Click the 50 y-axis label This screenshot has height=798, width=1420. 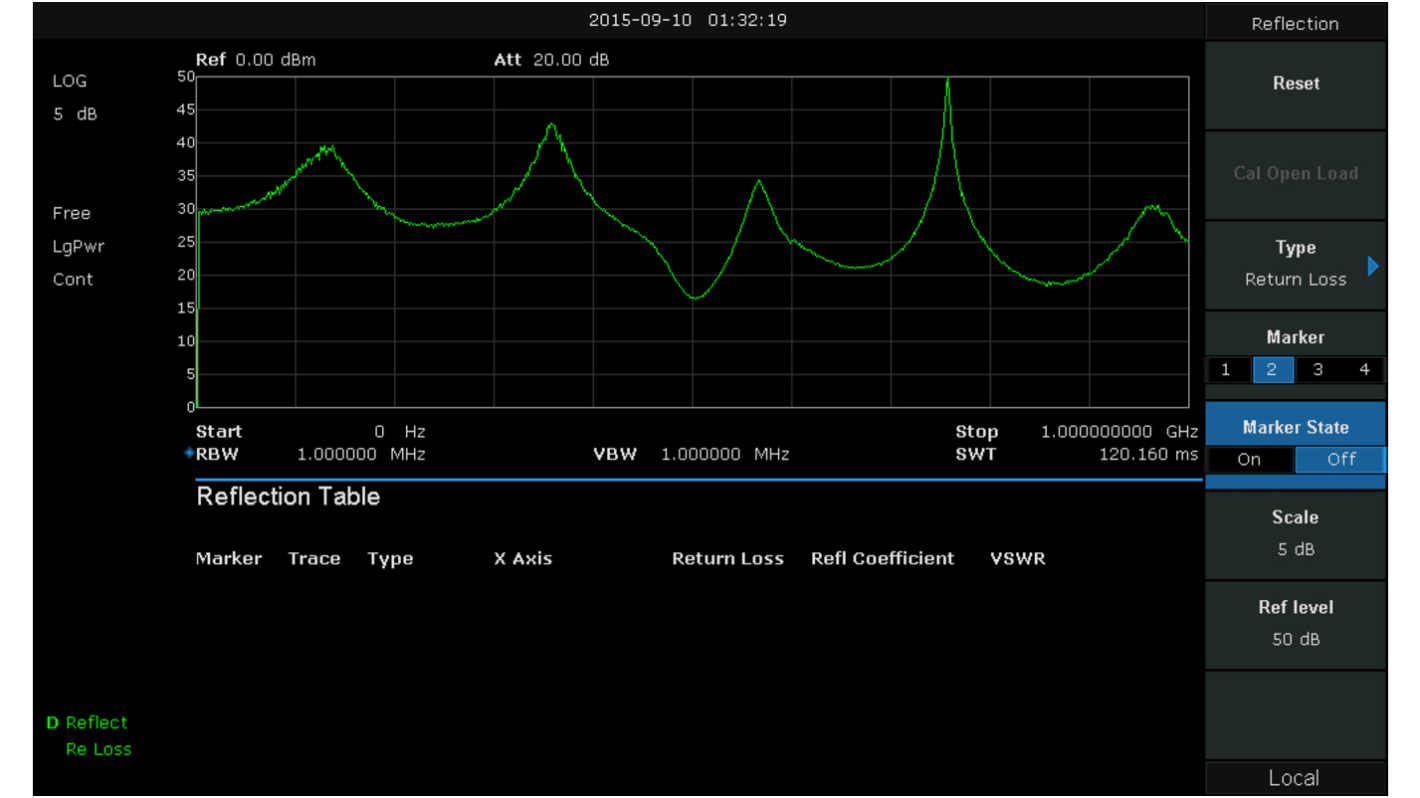(x=186, y=77)
